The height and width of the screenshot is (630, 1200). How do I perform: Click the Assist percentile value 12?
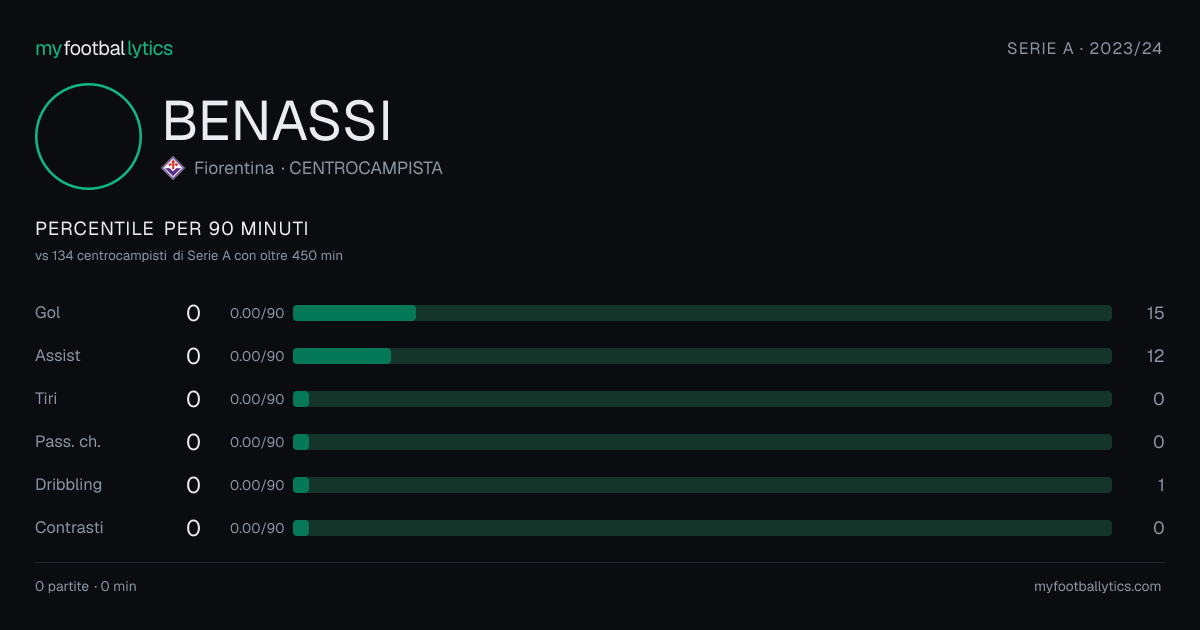pos(1155,356)
